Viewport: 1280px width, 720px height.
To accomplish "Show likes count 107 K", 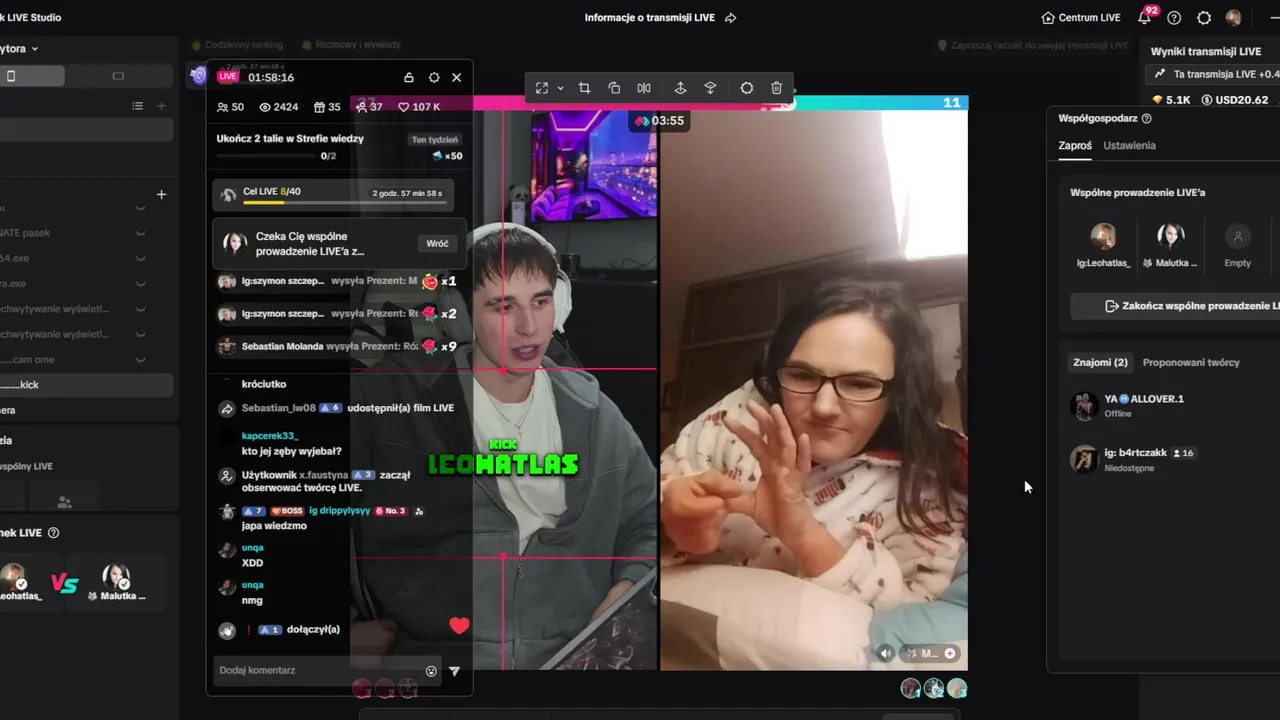I will [419, 107].
